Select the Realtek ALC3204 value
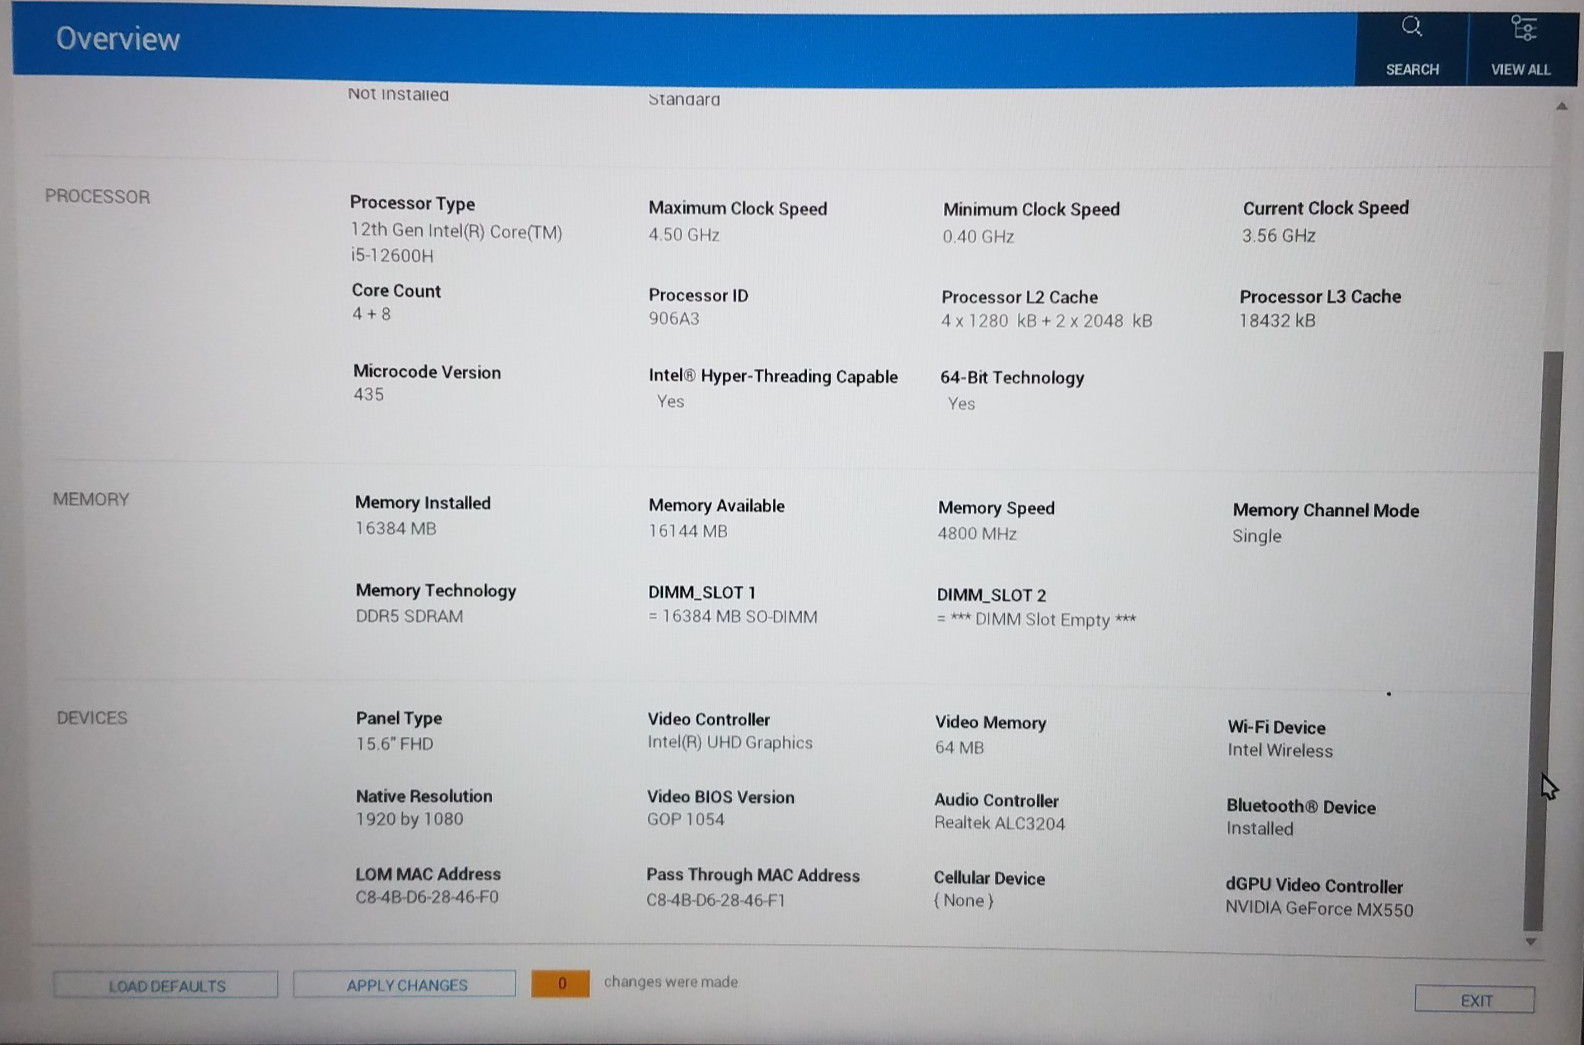This screenshot has width=1584, height=1045. (x=1000, y=824)
